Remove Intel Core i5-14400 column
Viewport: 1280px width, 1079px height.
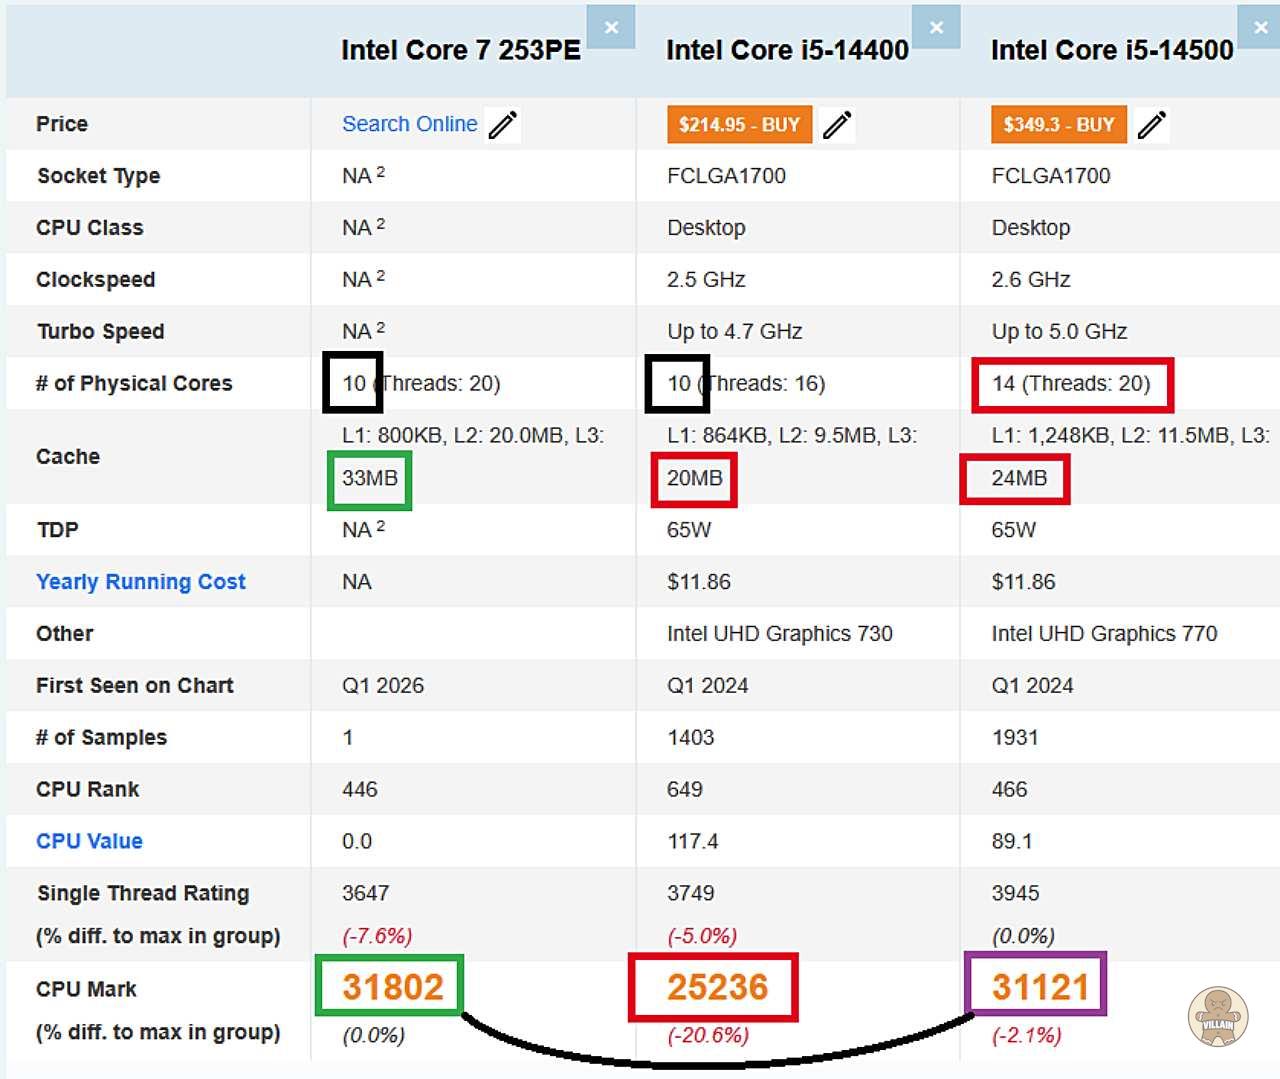[936, 27]
